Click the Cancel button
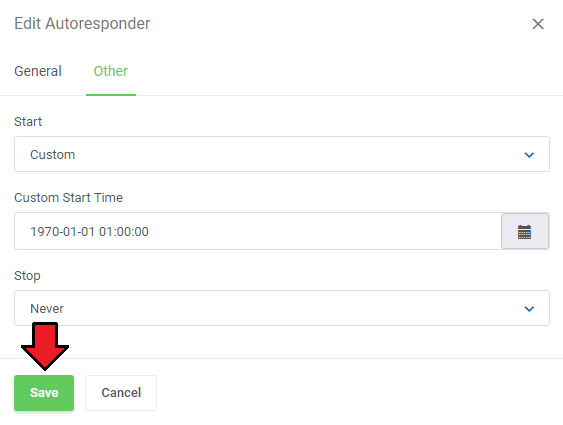Screen dimensions: 563x425 point(121,393)
